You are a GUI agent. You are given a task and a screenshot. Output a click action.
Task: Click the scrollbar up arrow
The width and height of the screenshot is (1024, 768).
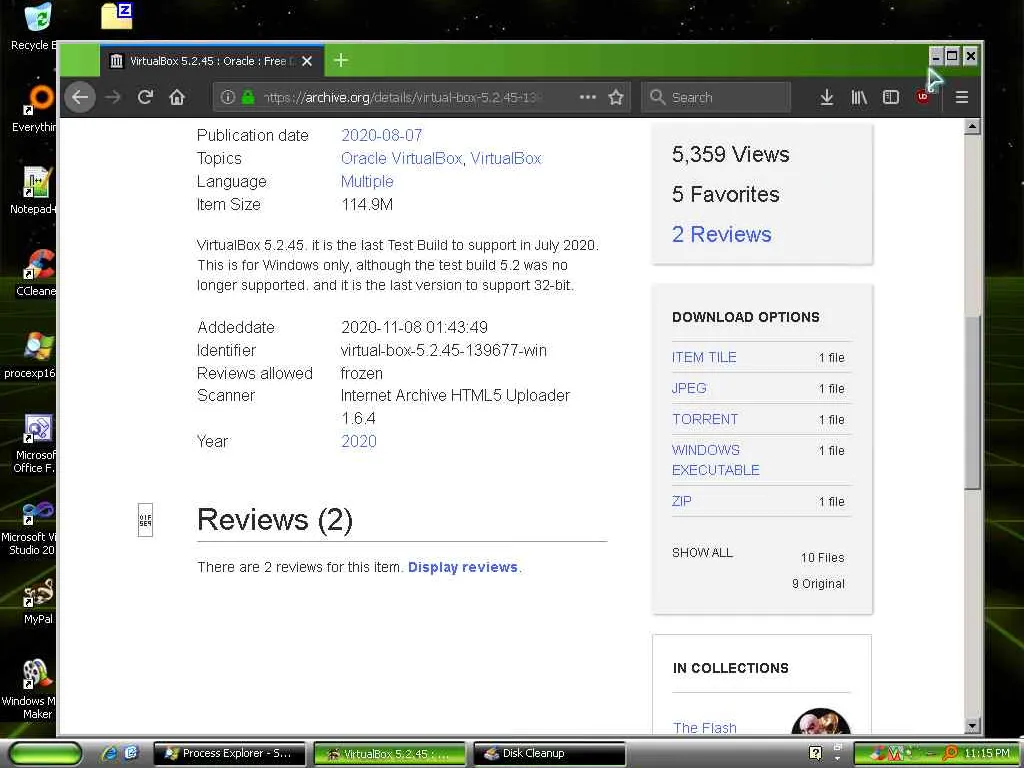(x=972, y=127)
